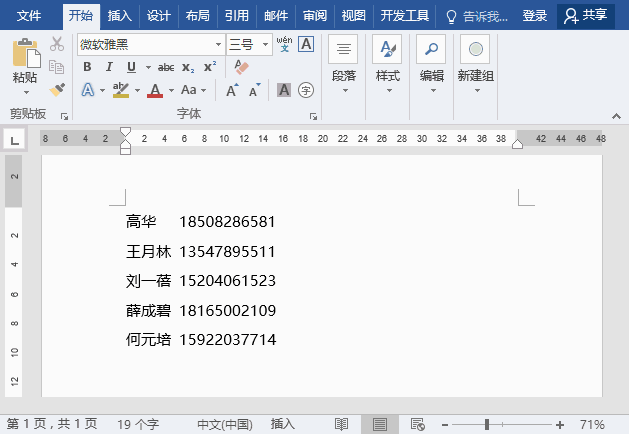Click the 共享 Share button

(x=586, y=16)
